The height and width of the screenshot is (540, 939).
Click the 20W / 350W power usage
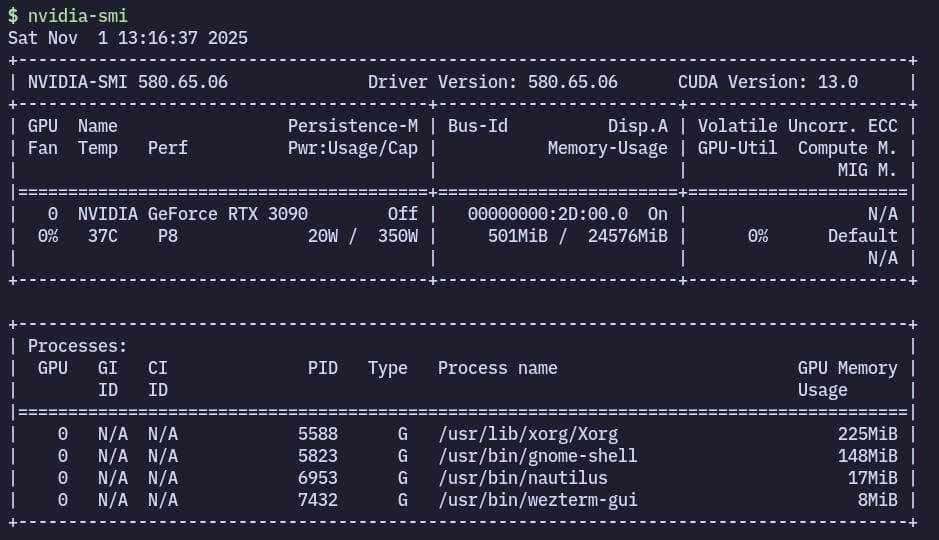(362, 236)
